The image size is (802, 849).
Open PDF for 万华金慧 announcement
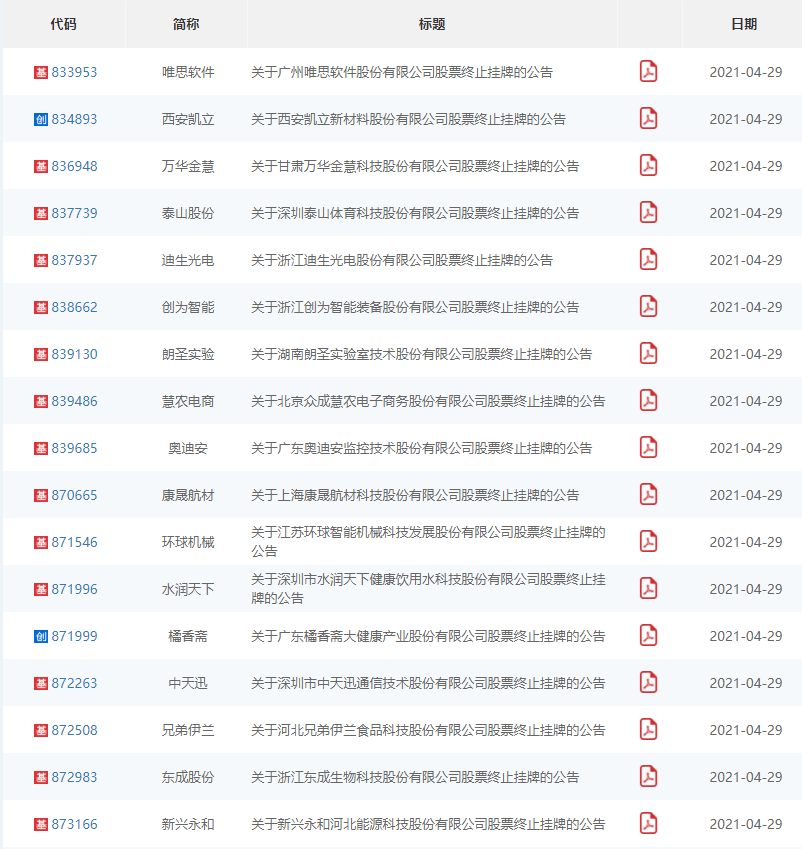648,166
